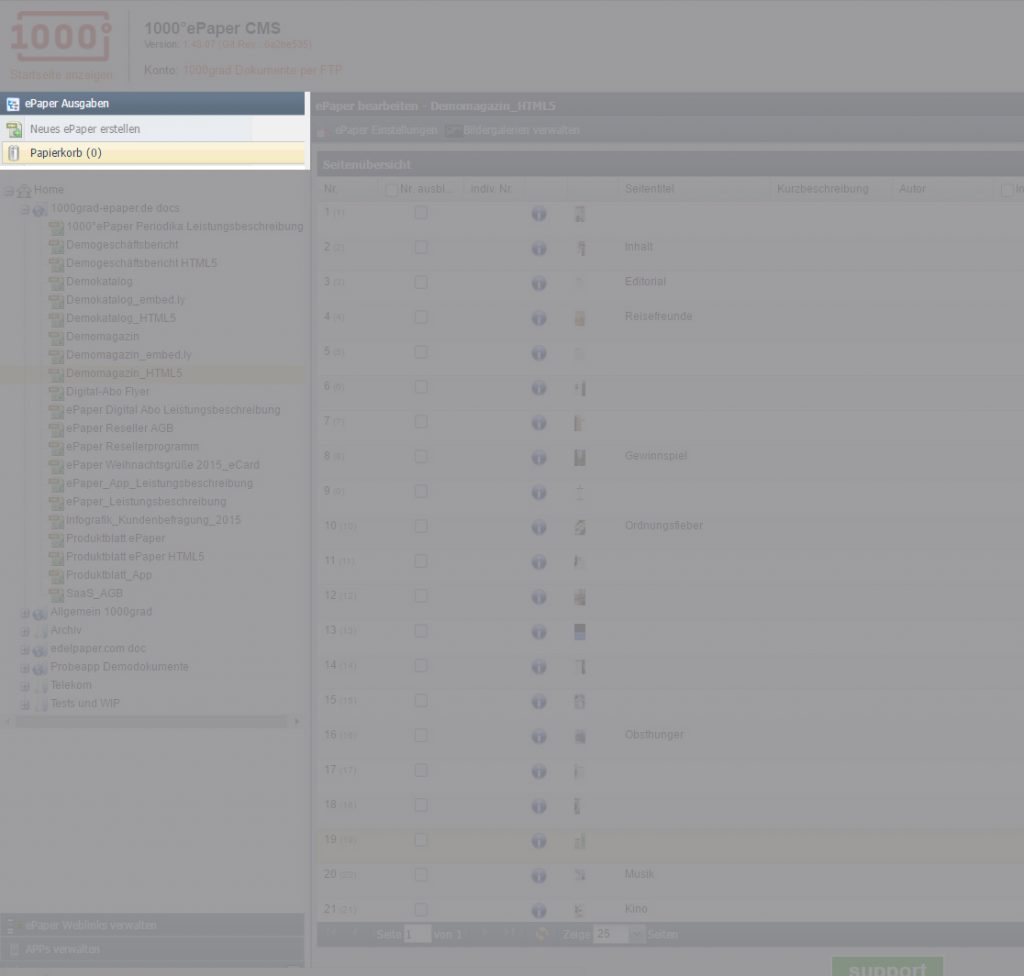The image size is (1024, 976).
Task: Check the Nr. ausbl. box for page 2
Action: (421, 247)
